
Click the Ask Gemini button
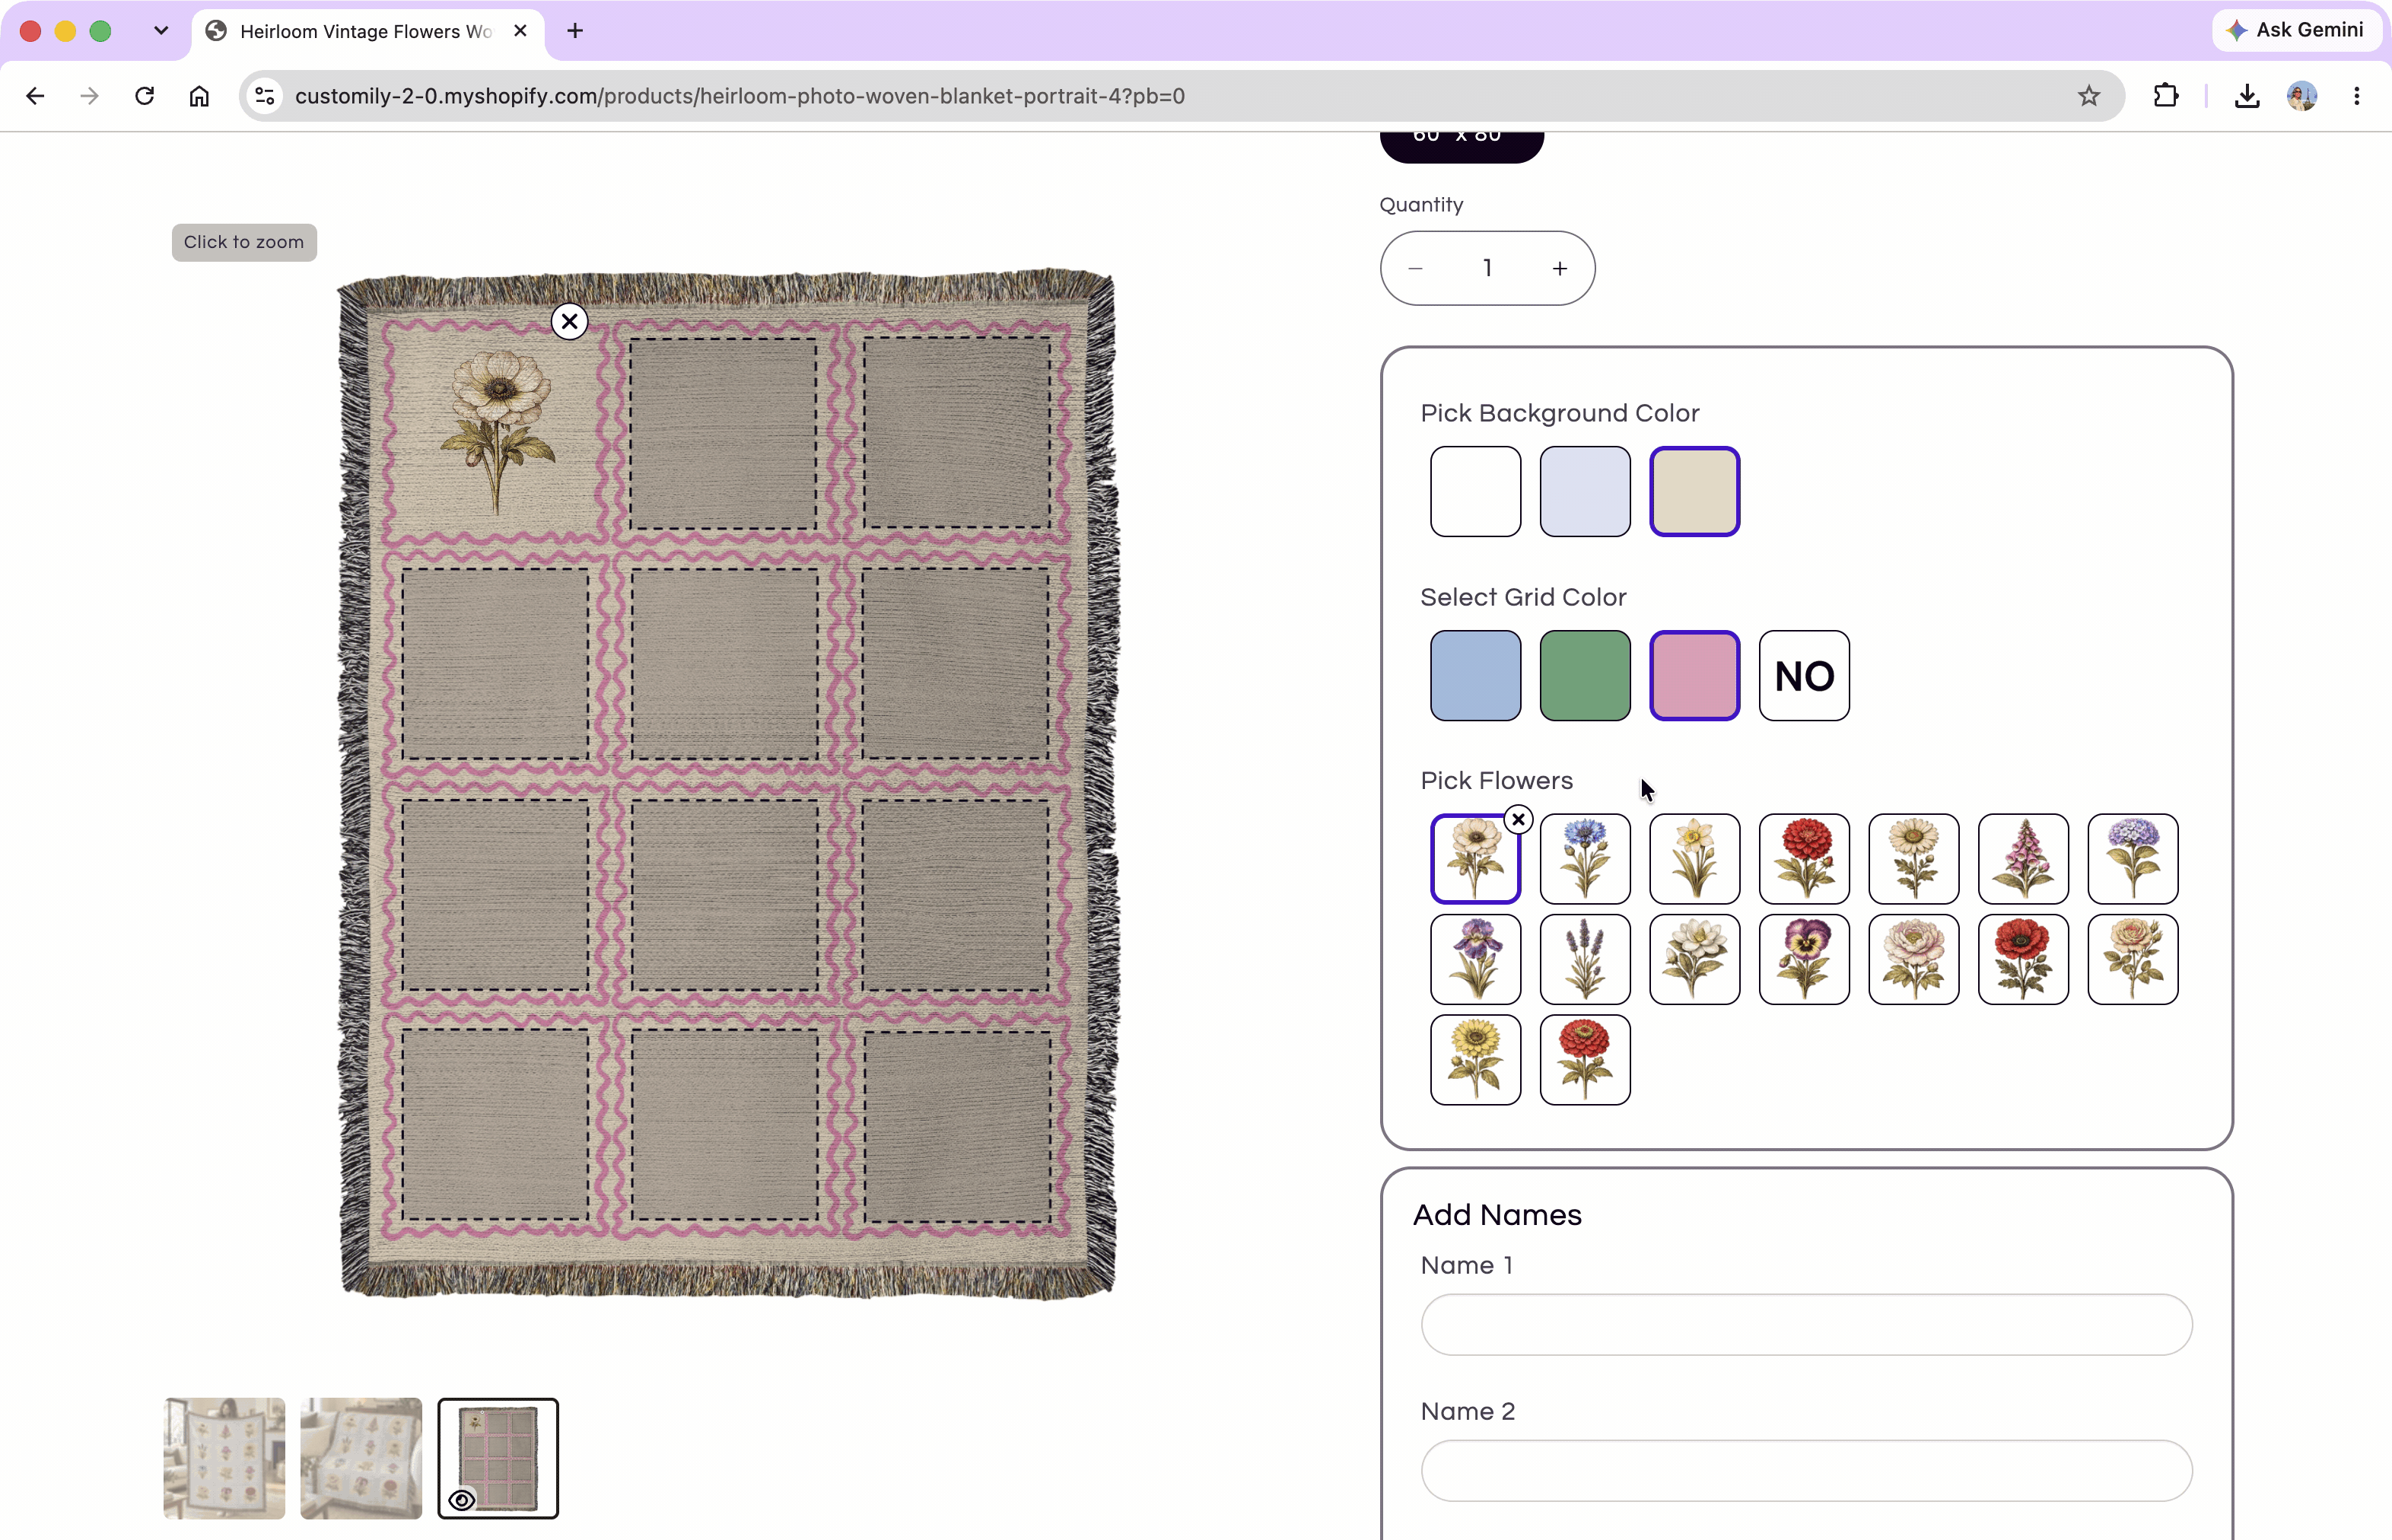tap(2296, 30)
